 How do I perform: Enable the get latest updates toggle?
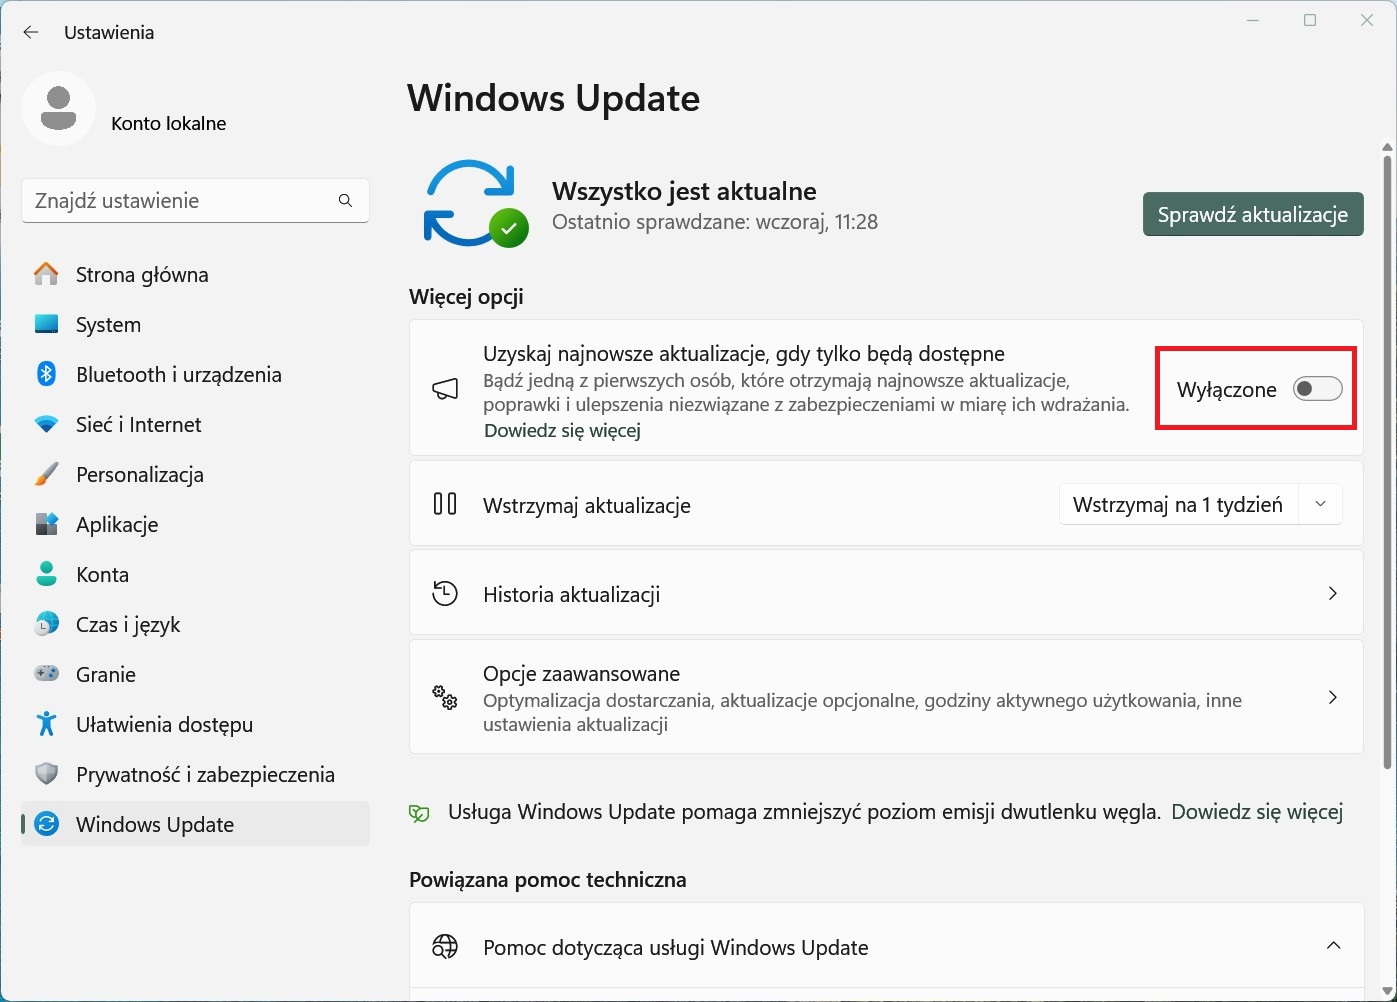point(1317,389)
